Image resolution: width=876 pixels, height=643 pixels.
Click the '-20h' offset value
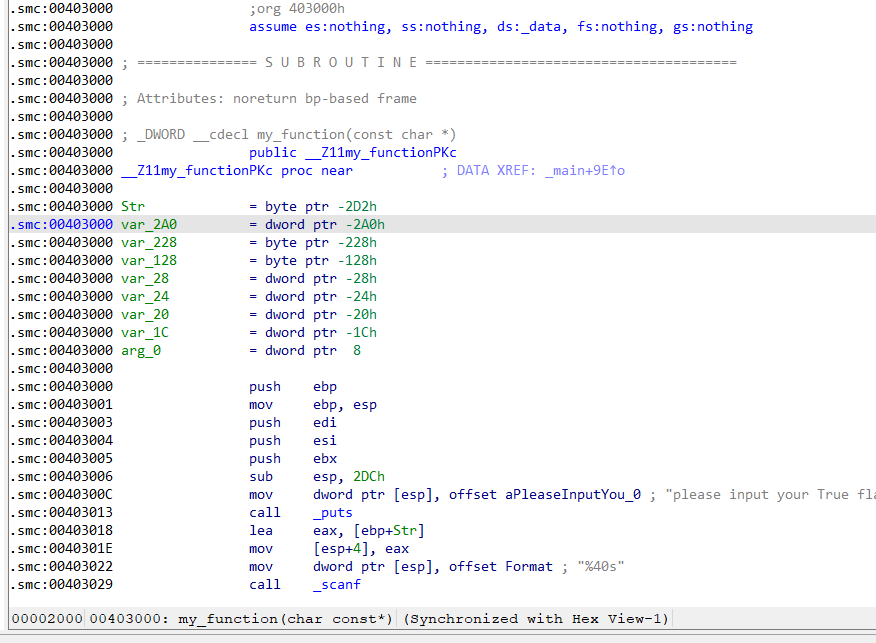tap(361, 314)
